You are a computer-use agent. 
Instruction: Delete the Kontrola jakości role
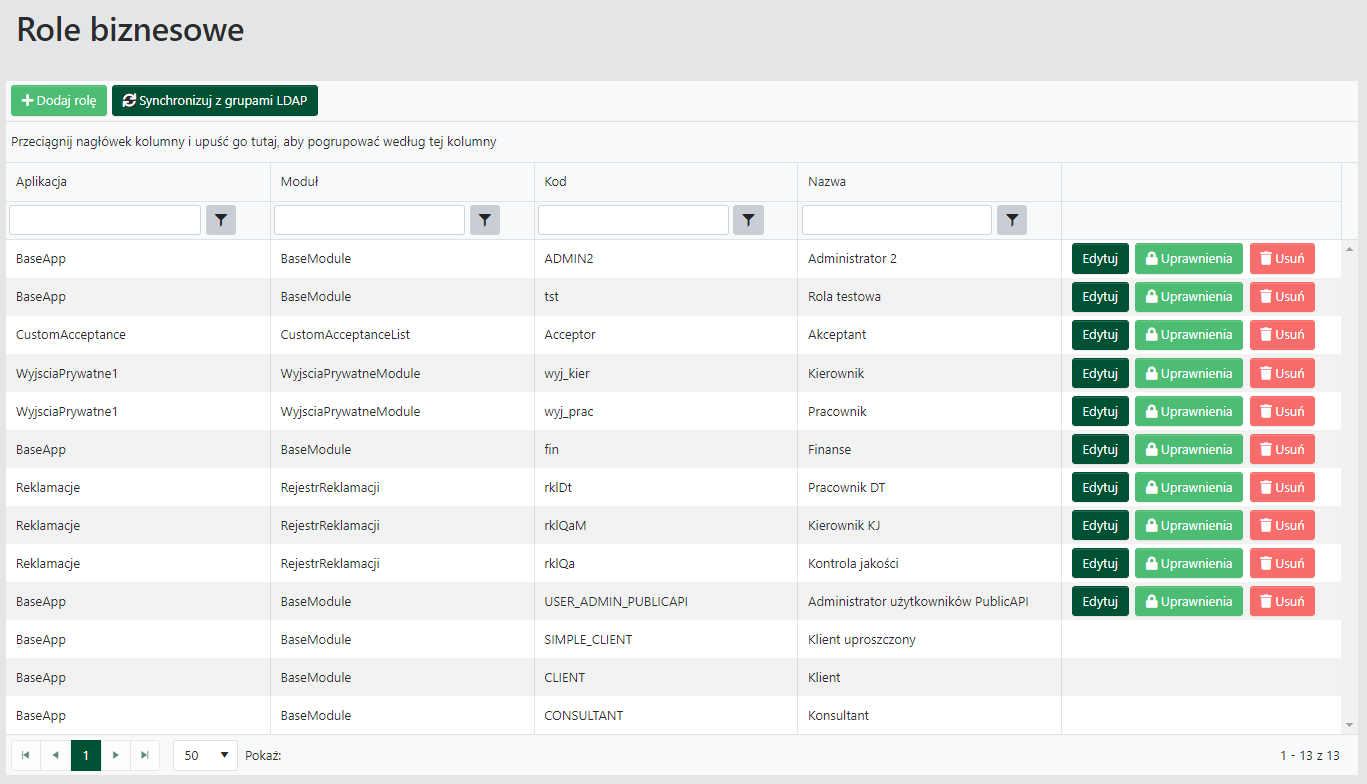[1282, 563]
